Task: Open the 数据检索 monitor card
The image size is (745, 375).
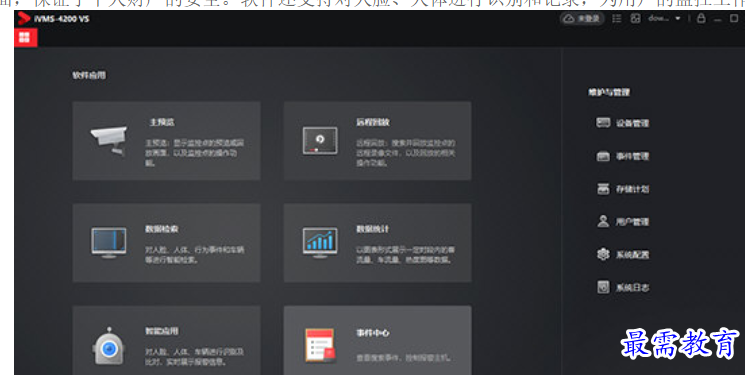Action: (166, 243)
